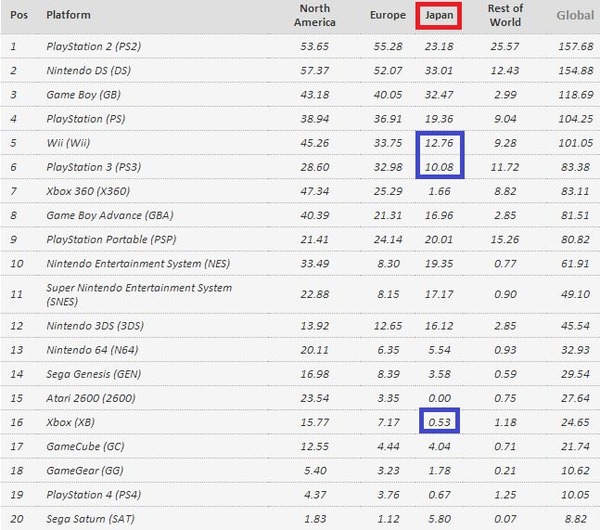
Task: Click the North America column header
Action: [315, 15]
